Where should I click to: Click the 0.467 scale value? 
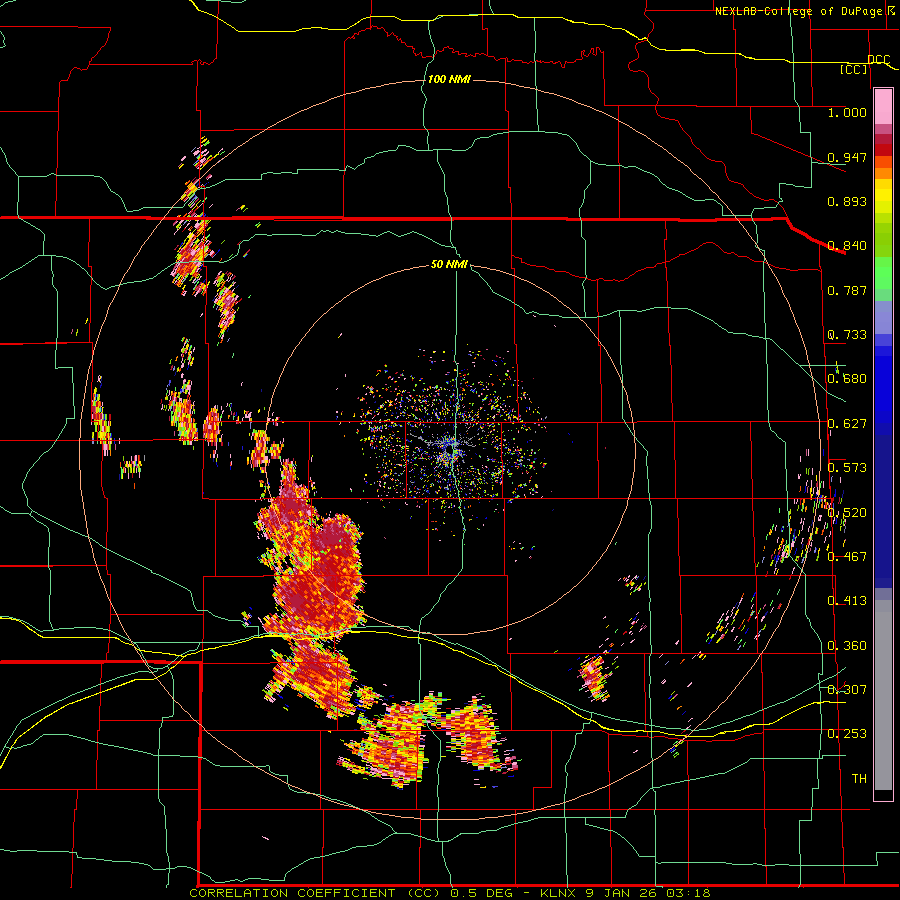coord(847,556)
